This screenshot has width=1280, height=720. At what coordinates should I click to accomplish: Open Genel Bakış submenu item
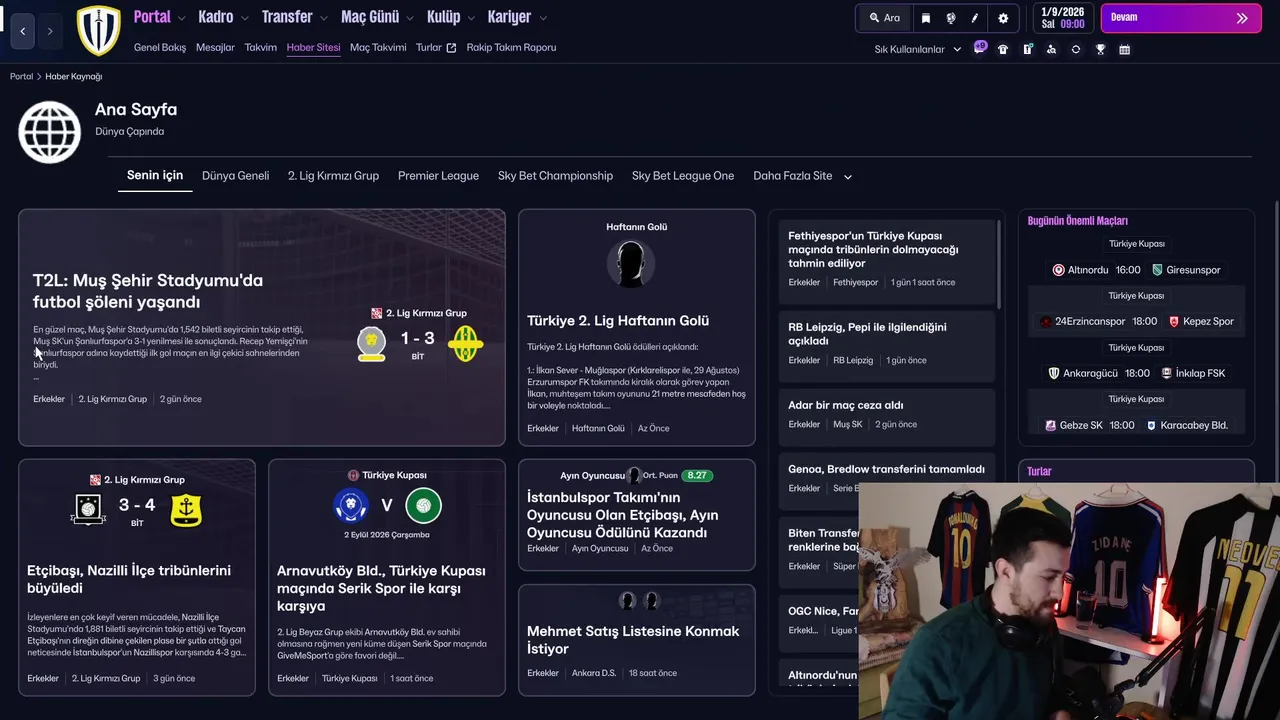tap(160, 47)
